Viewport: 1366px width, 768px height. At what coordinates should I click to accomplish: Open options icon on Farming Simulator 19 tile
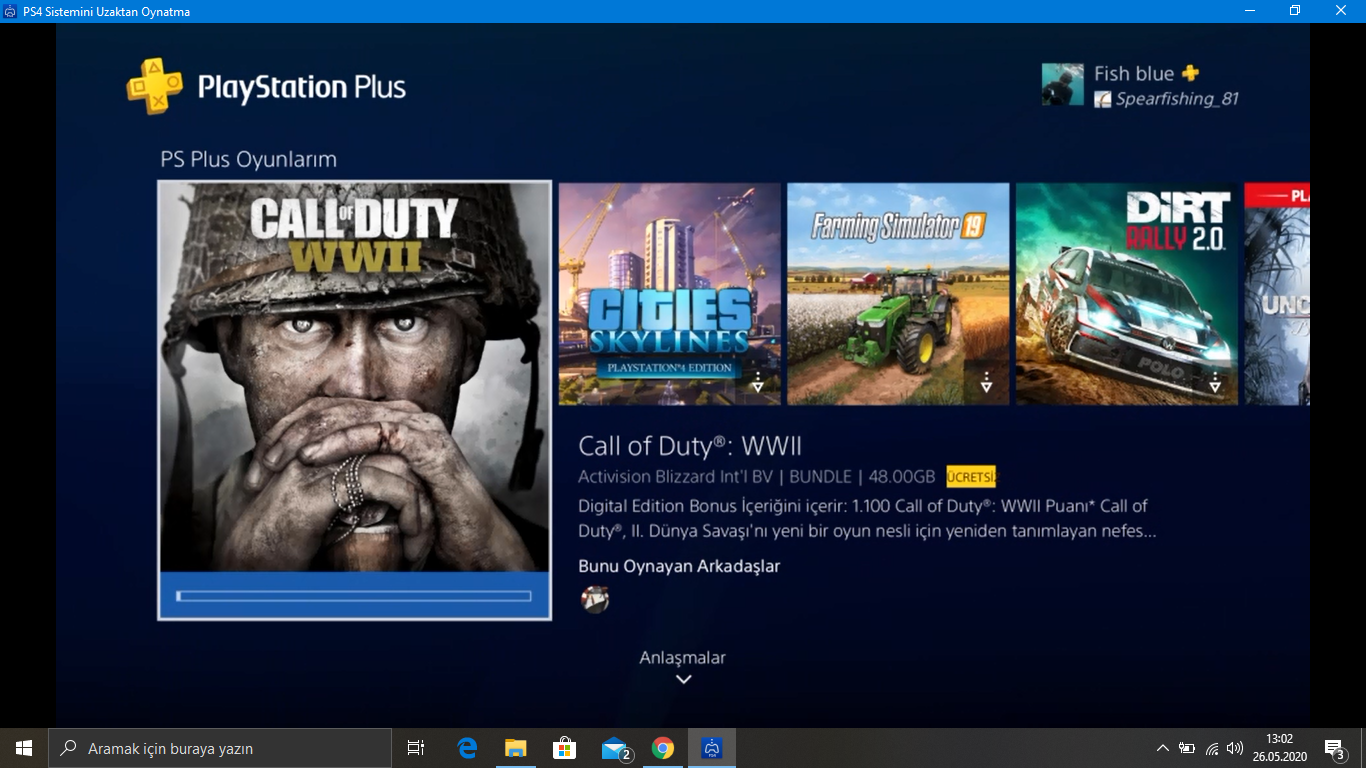tap(987, 382)
